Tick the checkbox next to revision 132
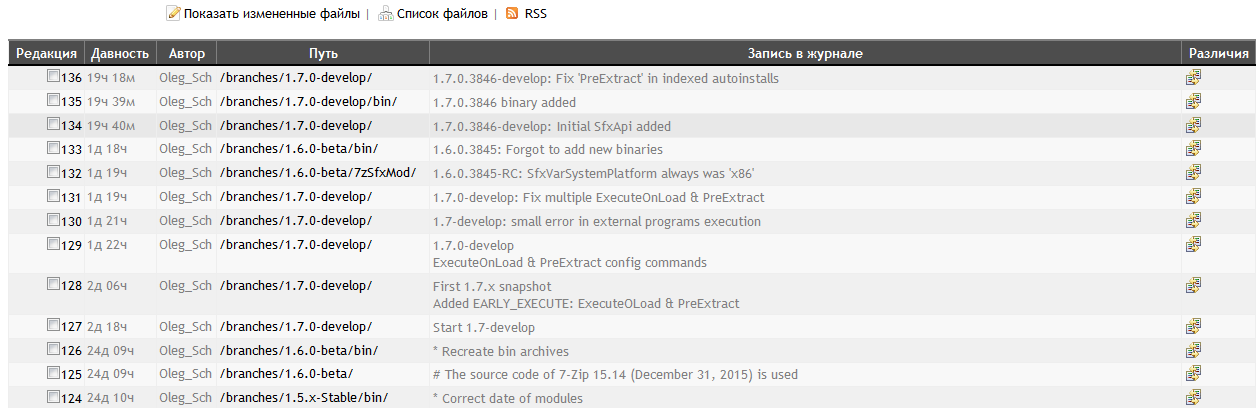 tap(53, 173)
